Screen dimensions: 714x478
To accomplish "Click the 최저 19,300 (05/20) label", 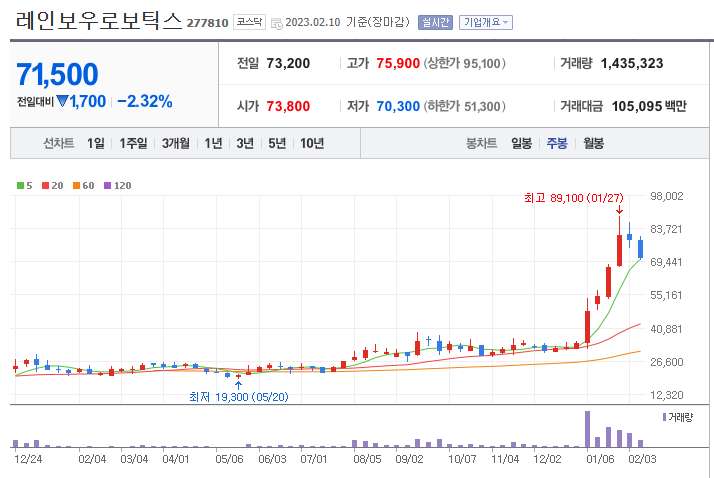I will 239,397.
